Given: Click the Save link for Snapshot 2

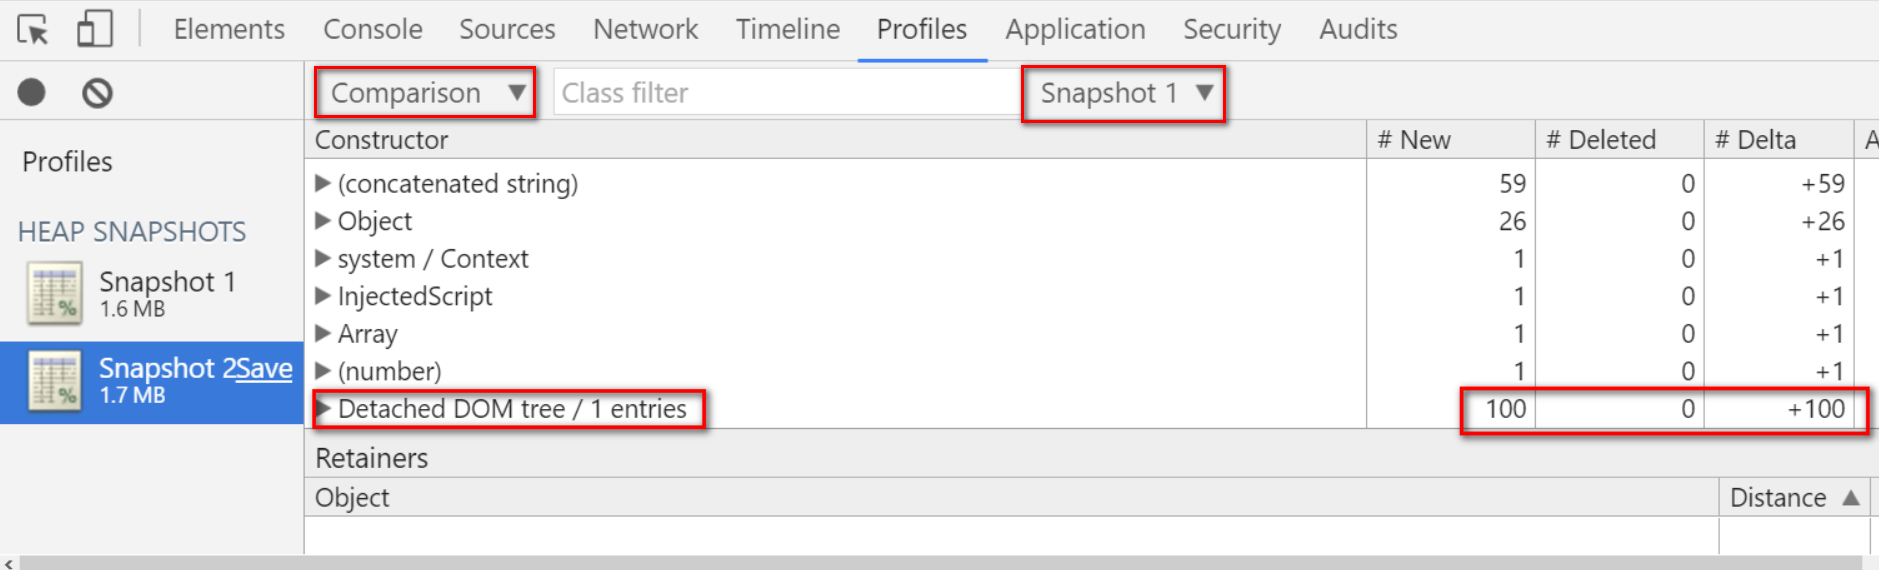Looking at the screenshot, I should coord(264,368).
